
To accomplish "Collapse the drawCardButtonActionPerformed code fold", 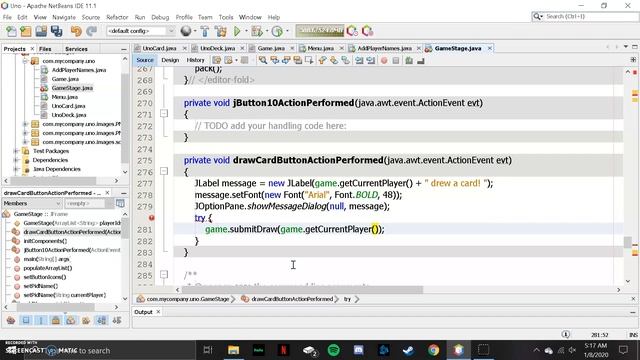I will click(x=164, y=171).
